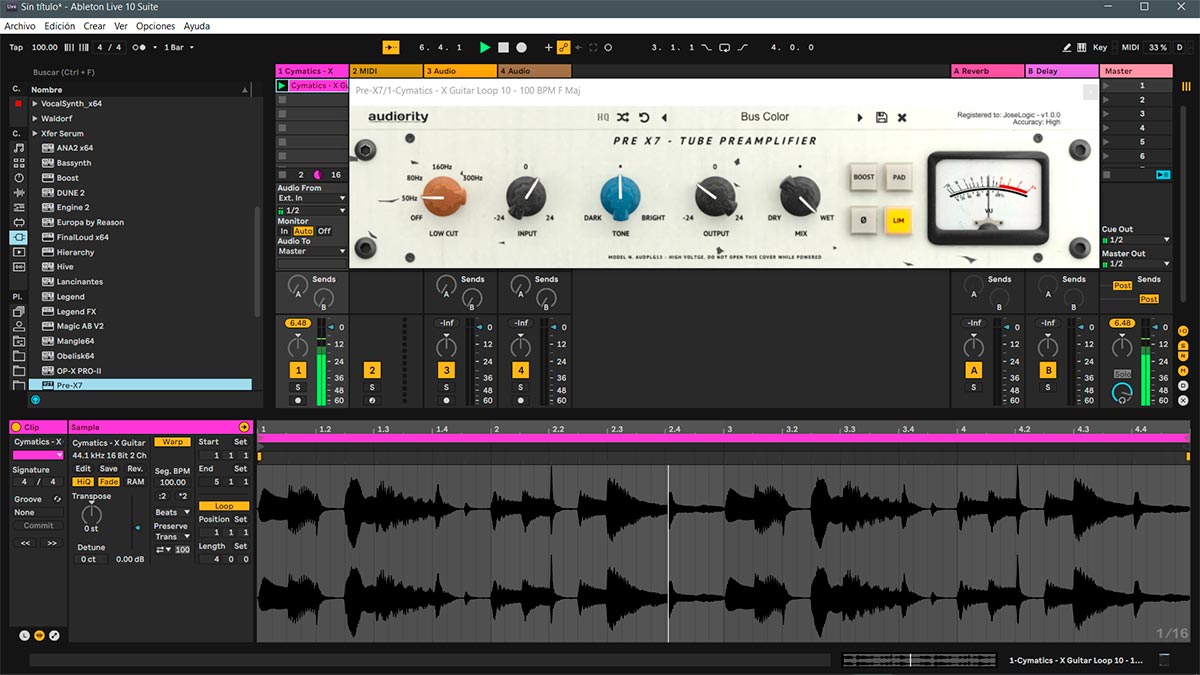1200x675 pixels.
Task: Open the Master Out 1/2 dropdown
Action: (1136, 264)
